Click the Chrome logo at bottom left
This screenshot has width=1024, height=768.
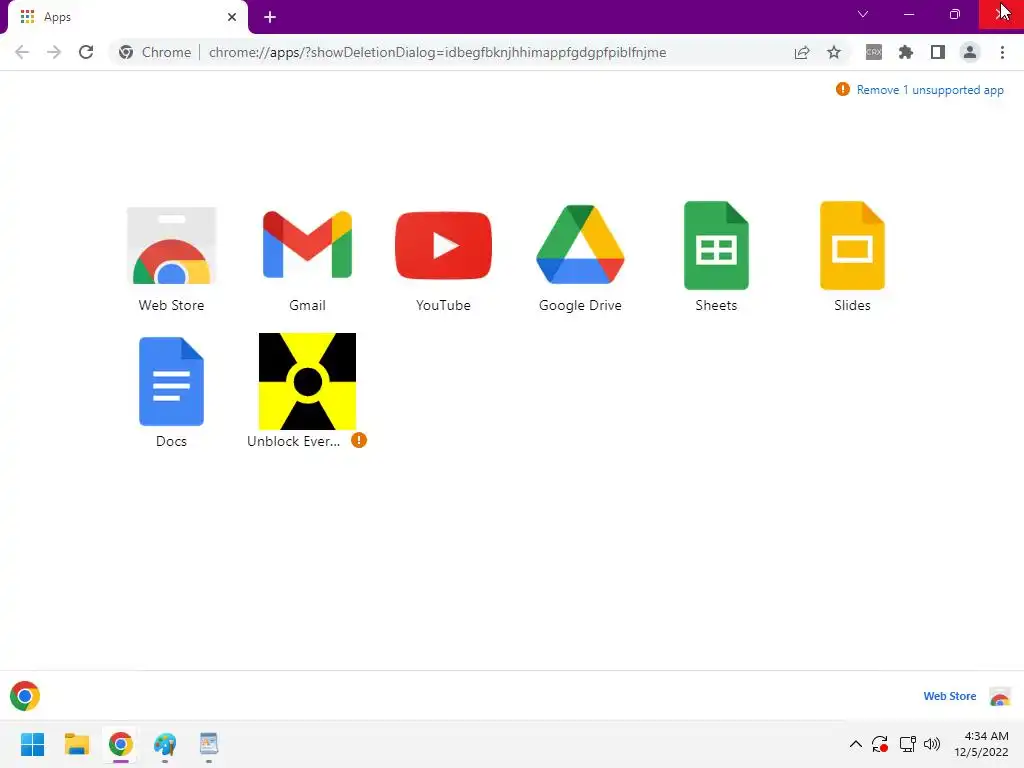(x=25, y=696)
